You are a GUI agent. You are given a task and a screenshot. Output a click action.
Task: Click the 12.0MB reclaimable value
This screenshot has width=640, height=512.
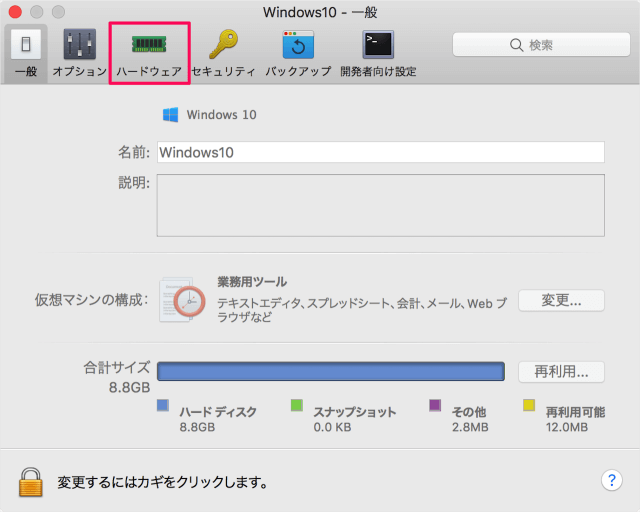(x=567, y=427)
